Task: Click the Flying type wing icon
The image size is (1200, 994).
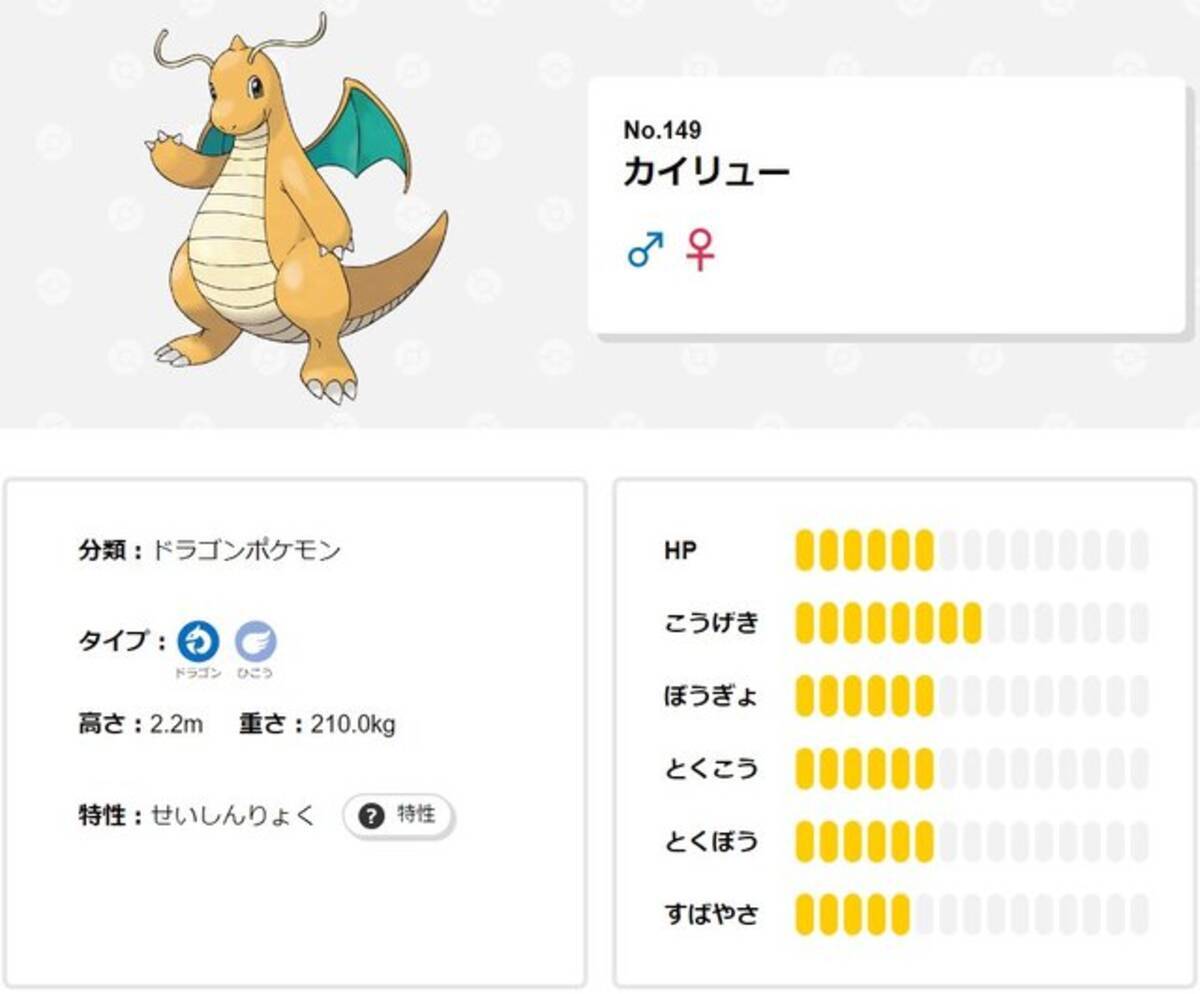Action: 256,642
